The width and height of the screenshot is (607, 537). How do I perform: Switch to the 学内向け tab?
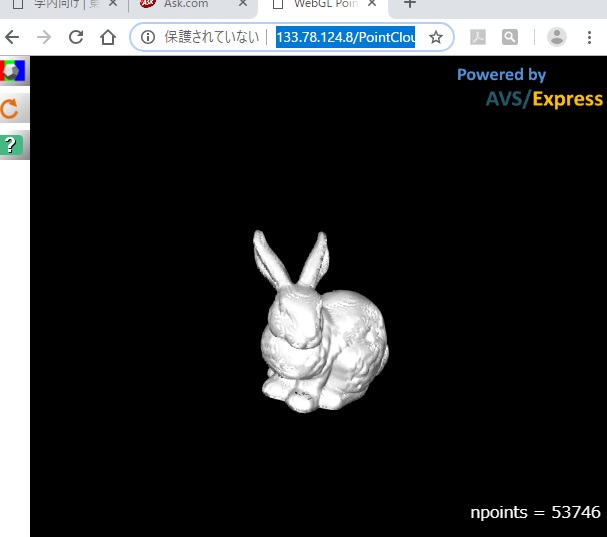point(62,4)
